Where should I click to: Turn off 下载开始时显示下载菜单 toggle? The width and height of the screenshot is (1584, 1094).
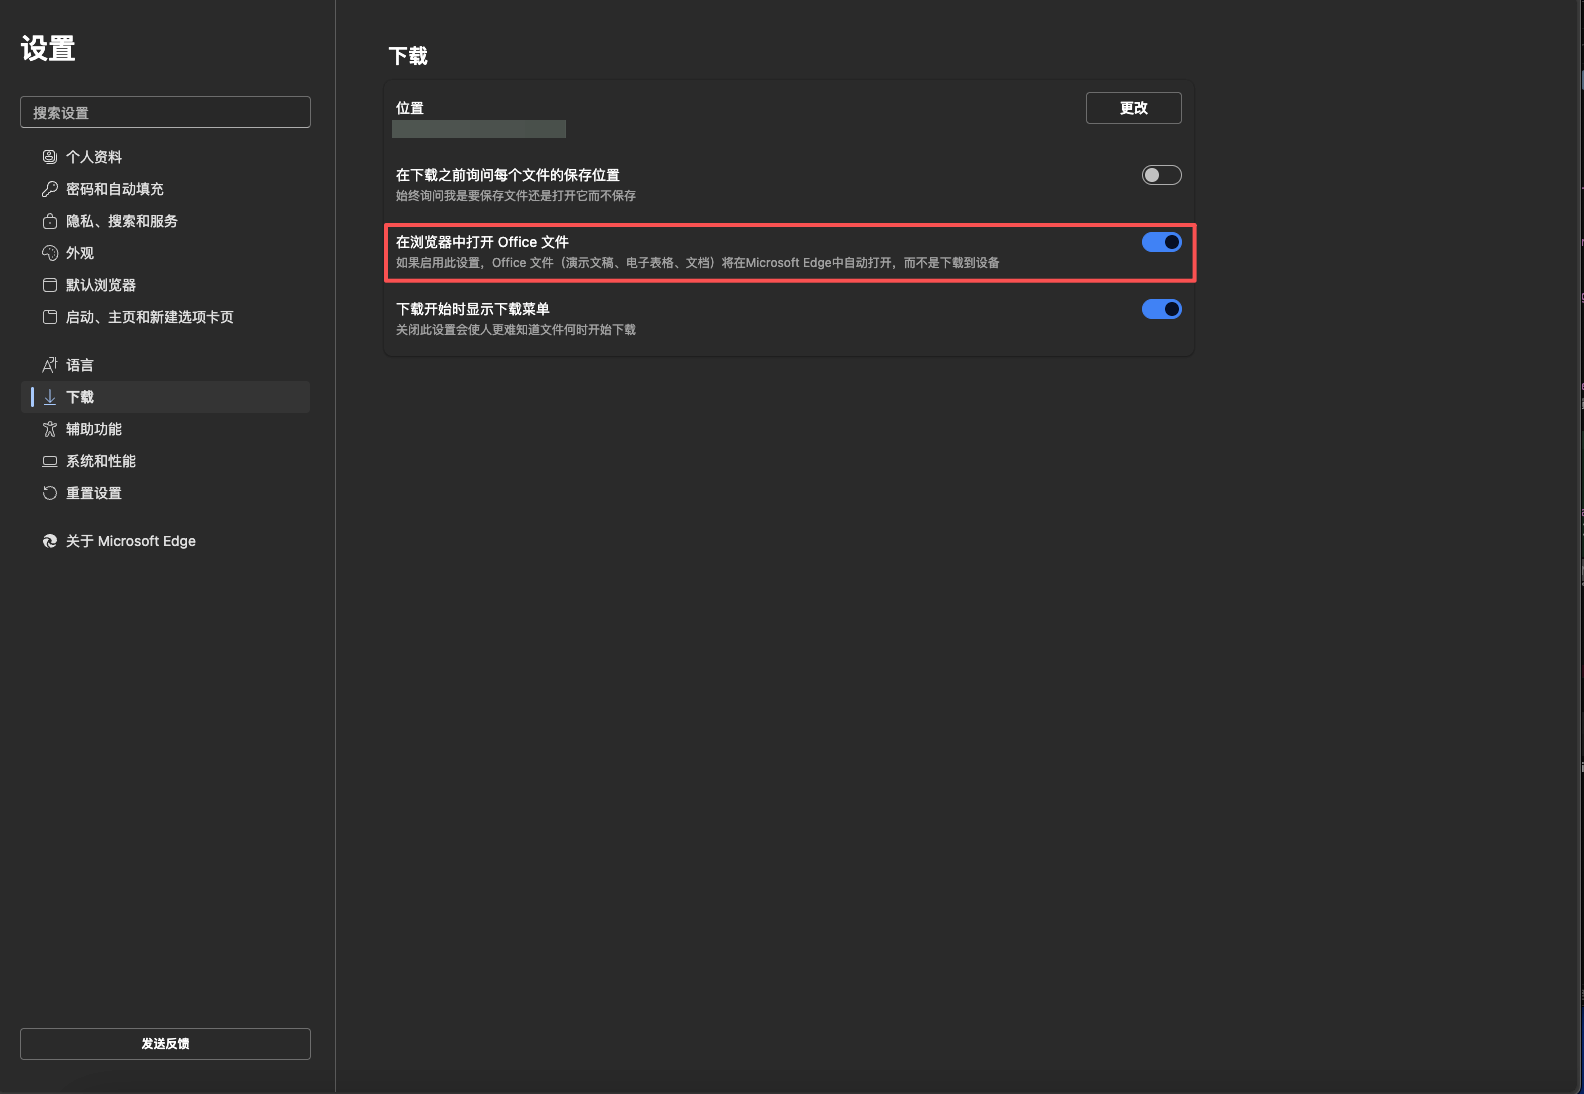pyautogui.click(x=1161, y=309)
